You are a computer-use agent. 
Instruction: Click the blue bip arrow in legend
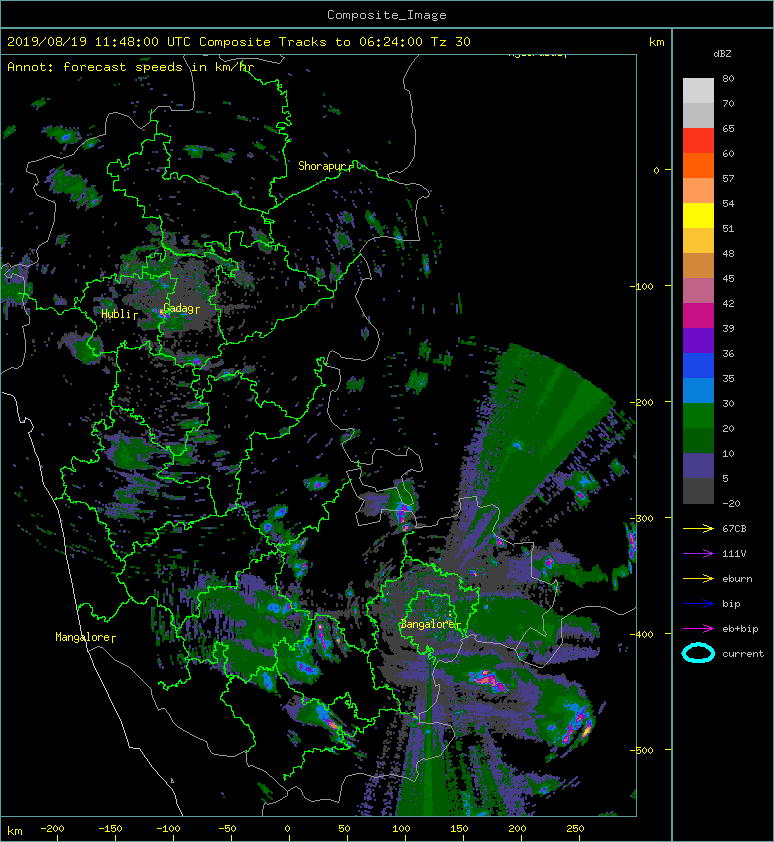click(x=698, y=604)
